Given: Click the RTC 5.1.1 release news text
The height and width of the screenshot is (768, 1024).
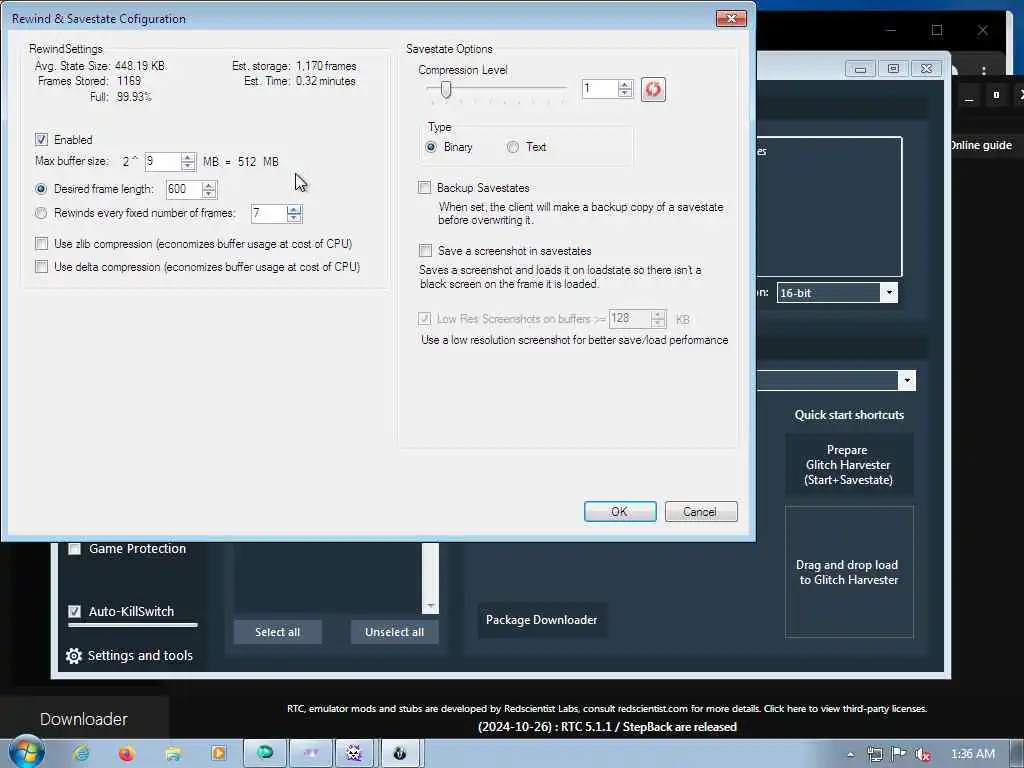Looking at the screenshot, I should pyautogui.click(x=607, y=727).
